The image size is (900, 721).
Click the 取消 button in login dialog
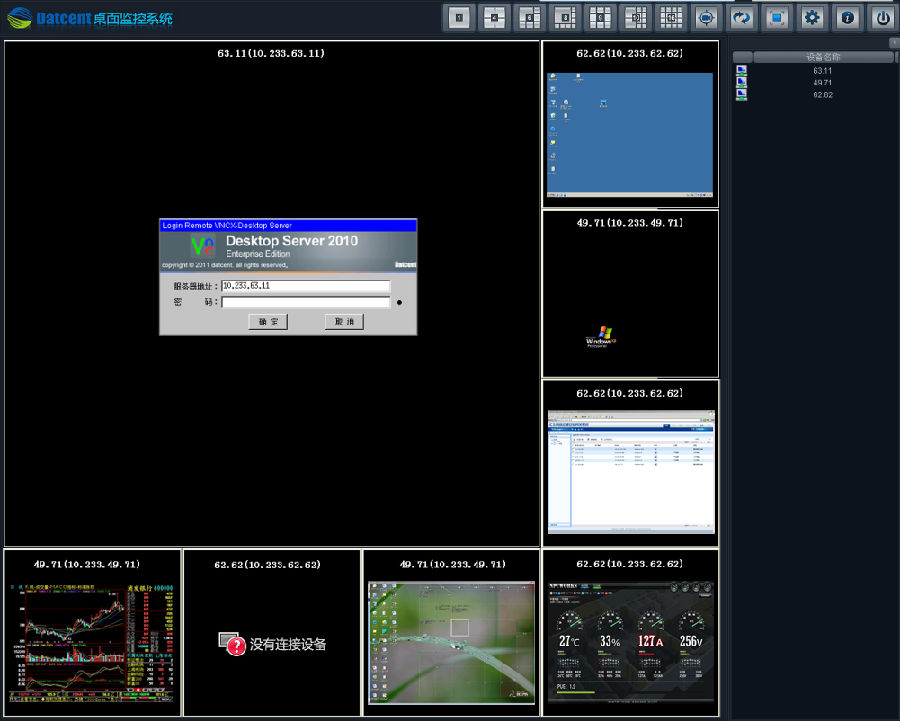pyautogui.click(x=344, y=322)
